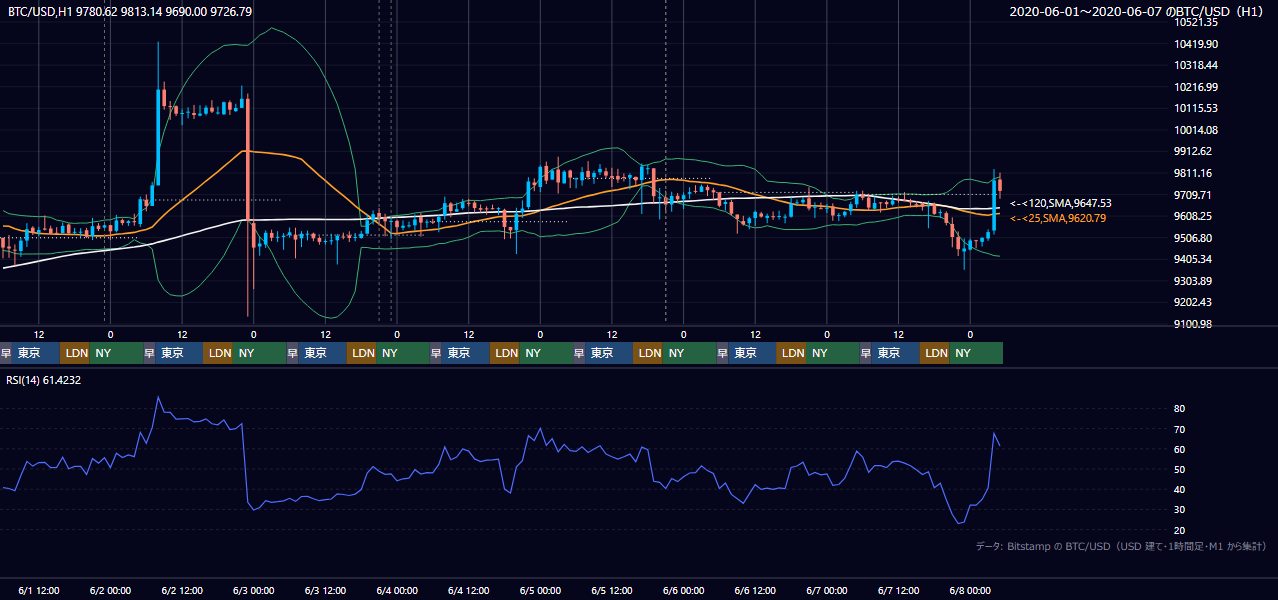
Task: Select RSI scale value 20
Action: (x=1179, y=530)
